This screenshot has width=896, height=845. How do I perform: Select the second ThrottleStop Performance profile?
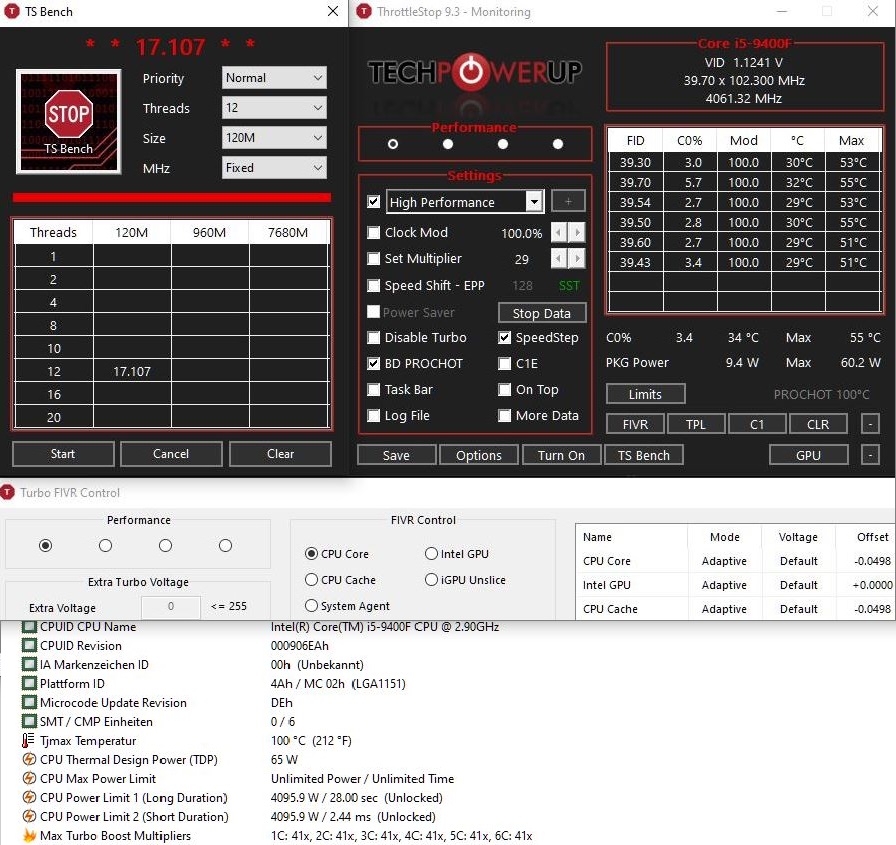448,144
